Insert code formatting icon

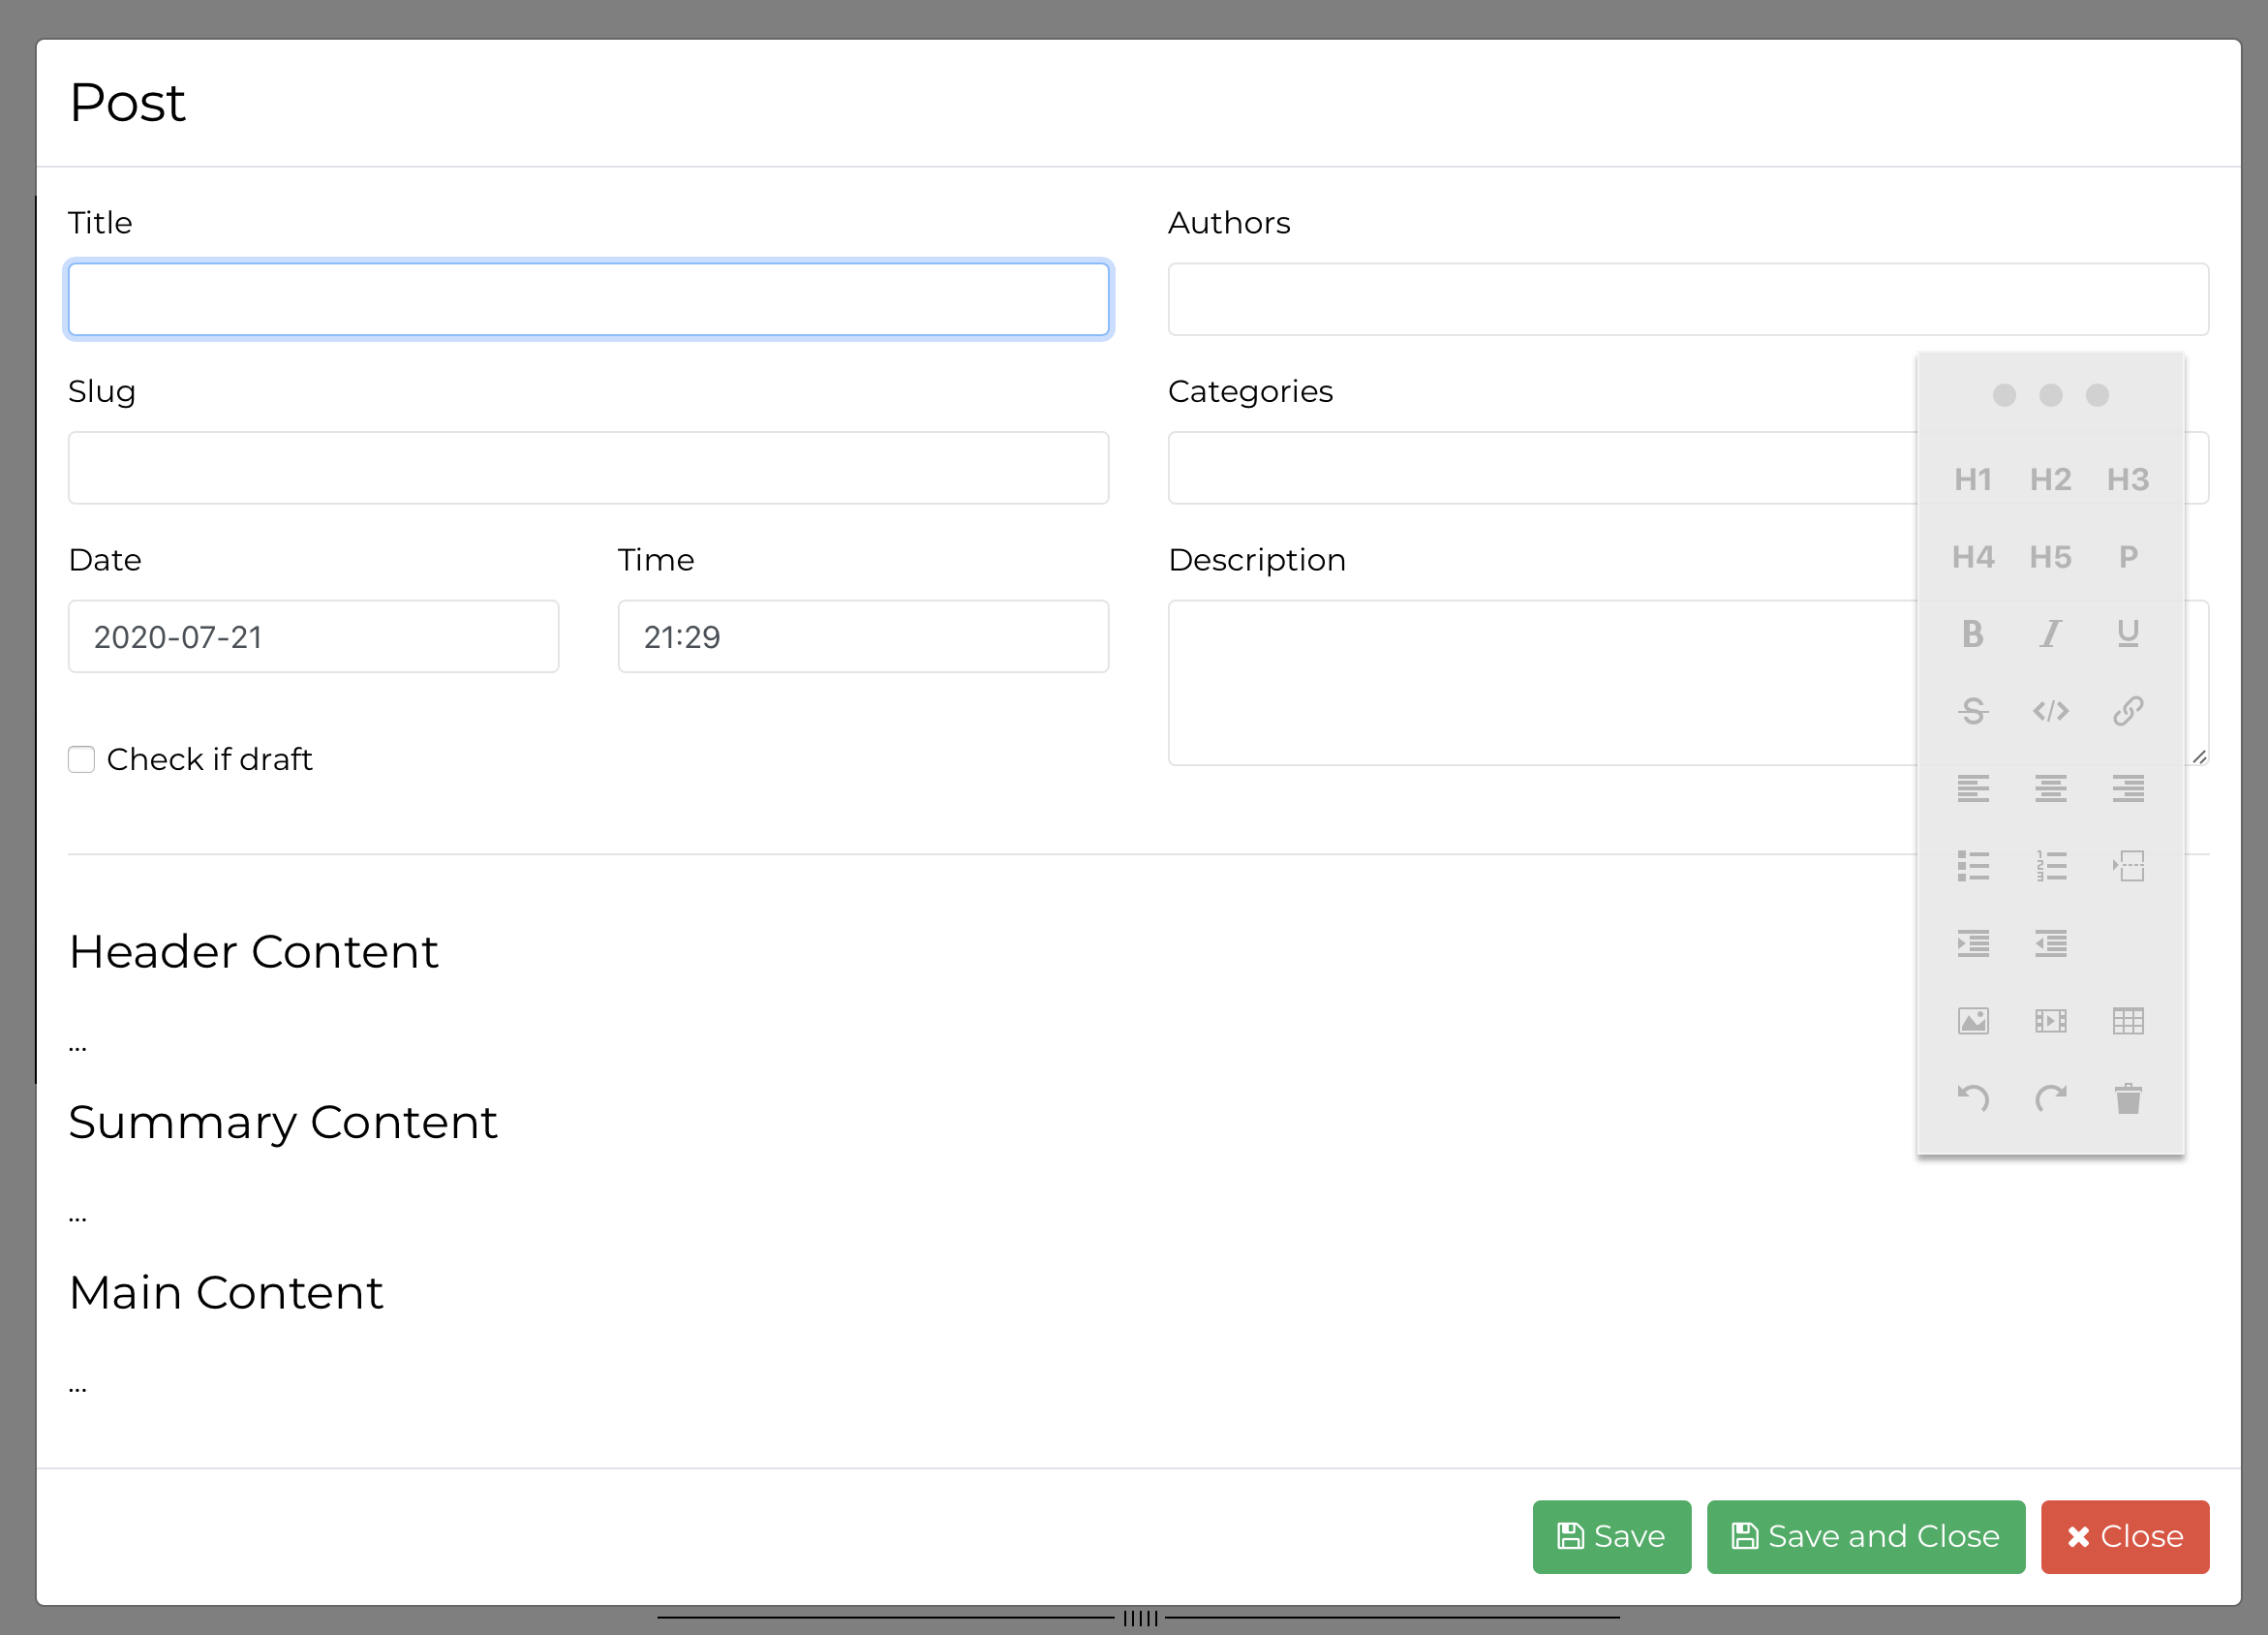[2050, 711]
